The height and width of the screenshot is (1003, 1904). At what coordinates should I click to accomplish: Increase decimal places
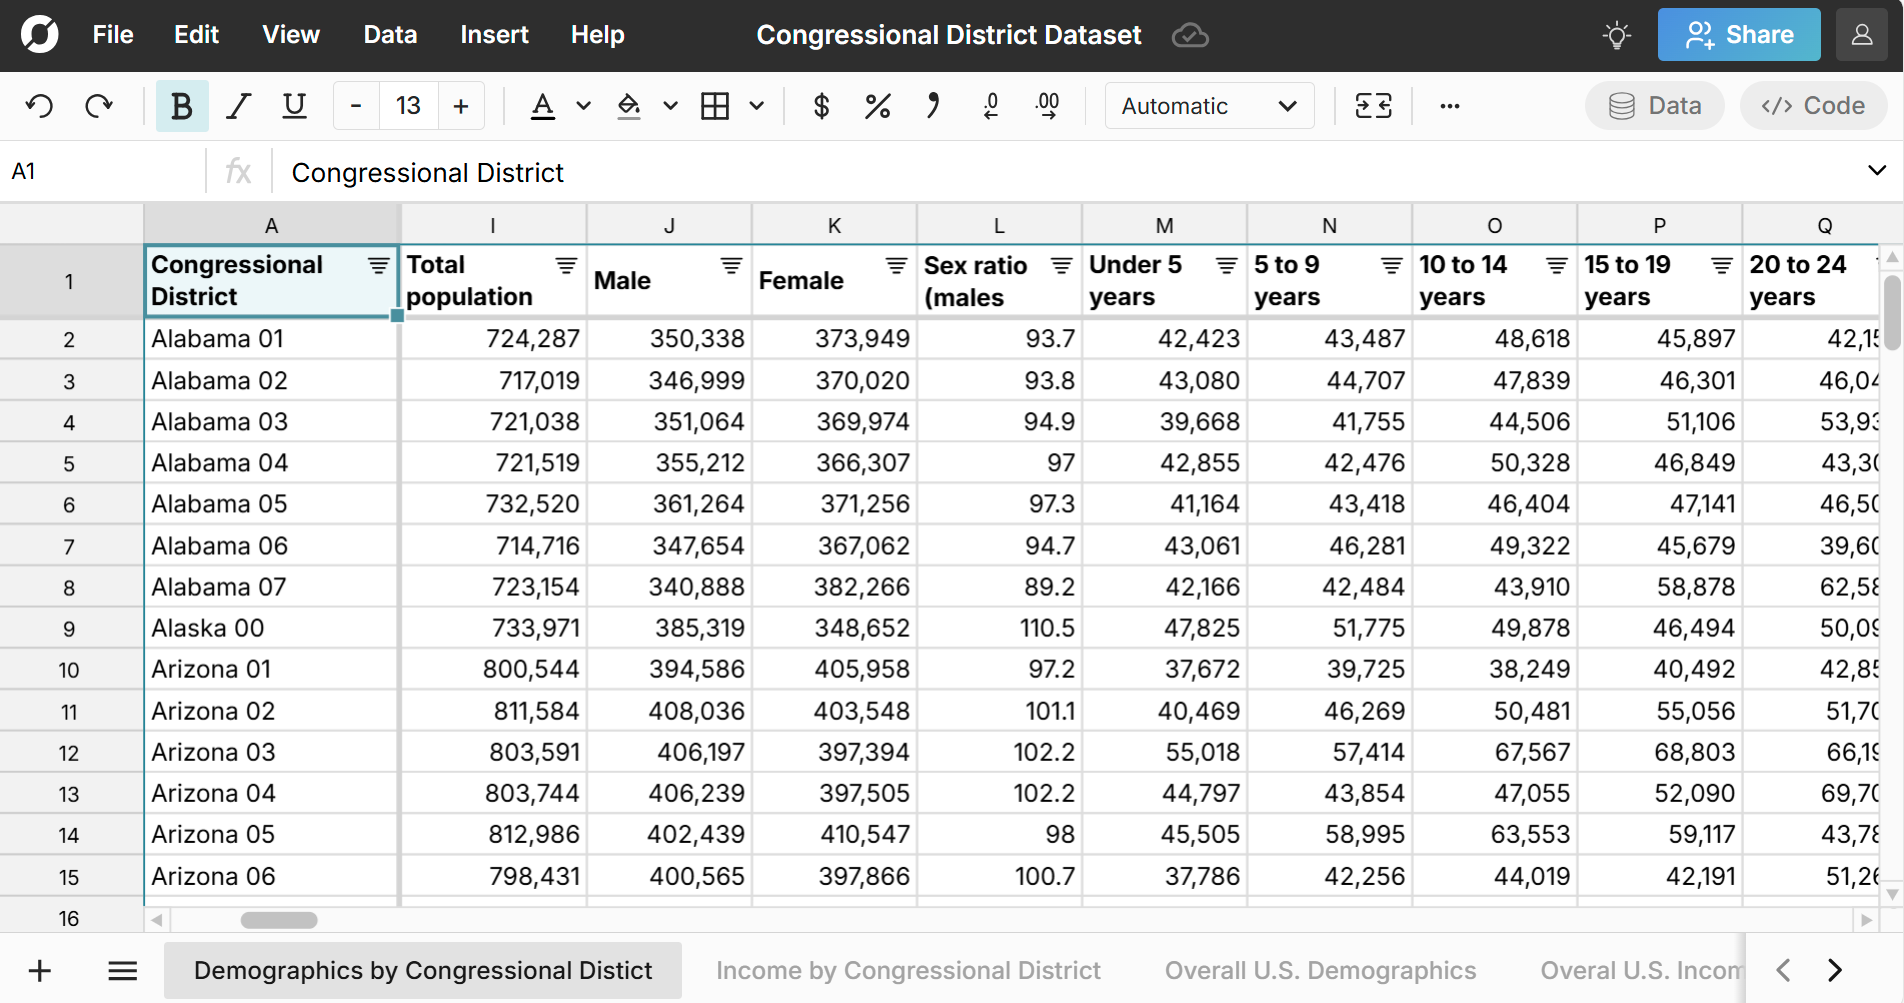(1047, 106)
